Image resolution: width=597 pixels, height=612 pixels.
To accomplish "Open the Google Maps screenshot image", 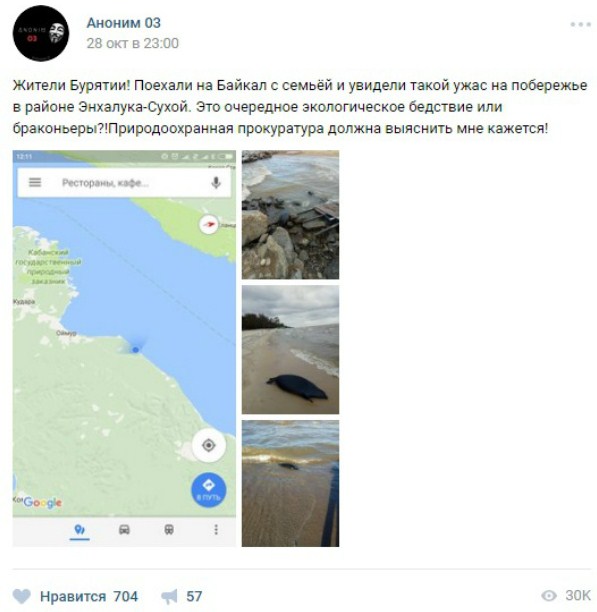I will (x=124, y=348).
